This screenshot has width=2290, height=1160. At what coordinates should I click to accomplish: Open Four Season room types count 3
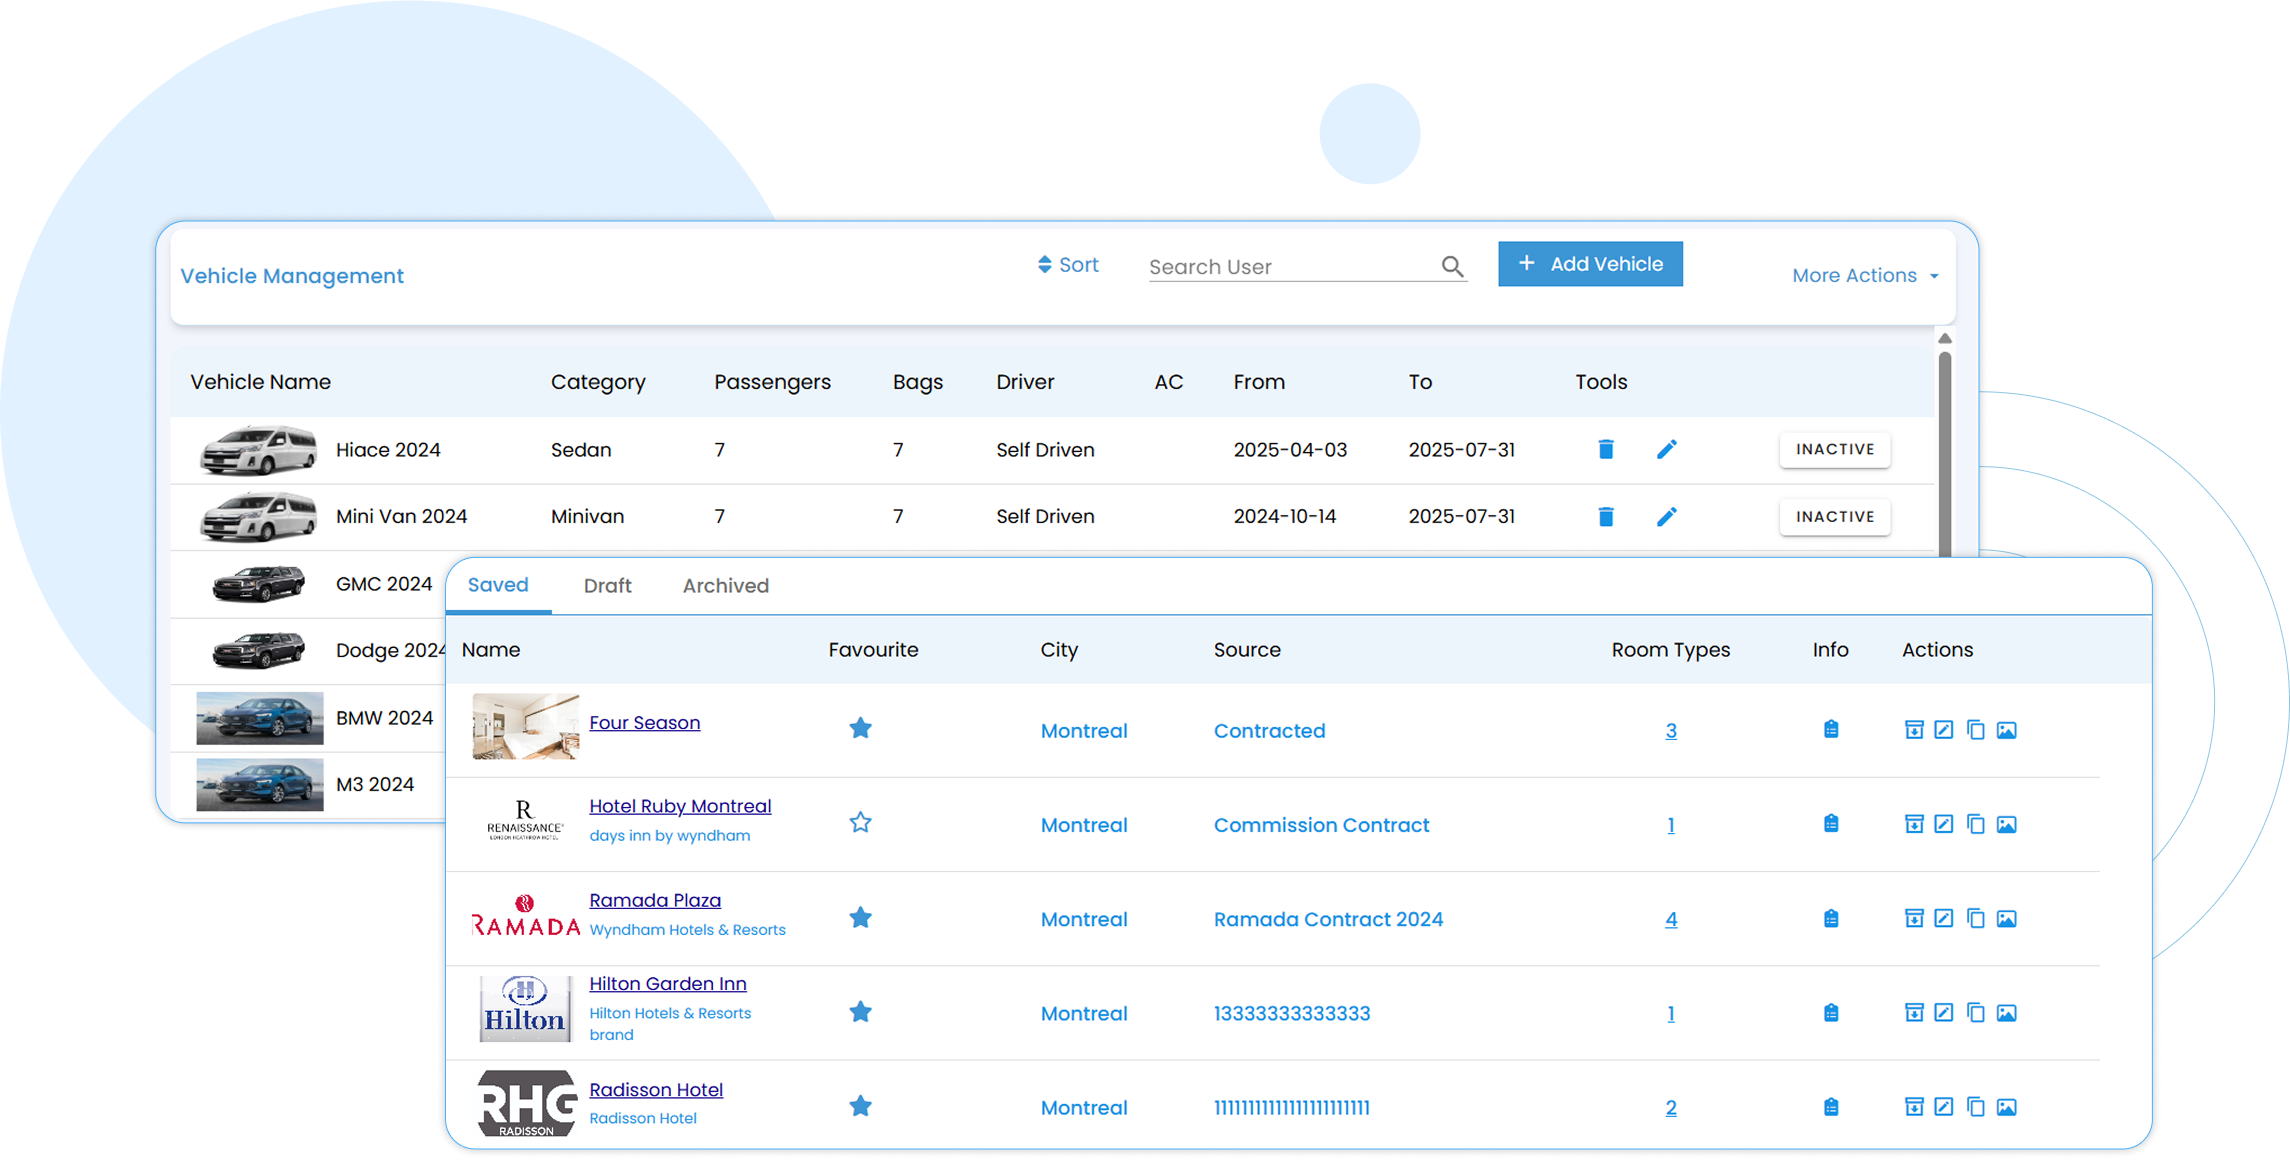coord(1670,731)
